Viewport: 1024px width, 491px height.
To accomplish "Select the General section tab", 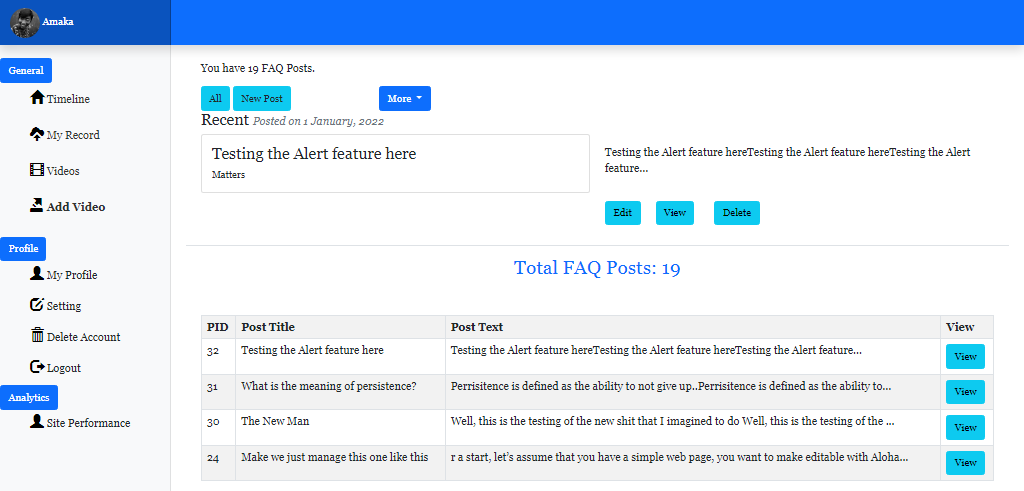I will (x=26, y=71).
